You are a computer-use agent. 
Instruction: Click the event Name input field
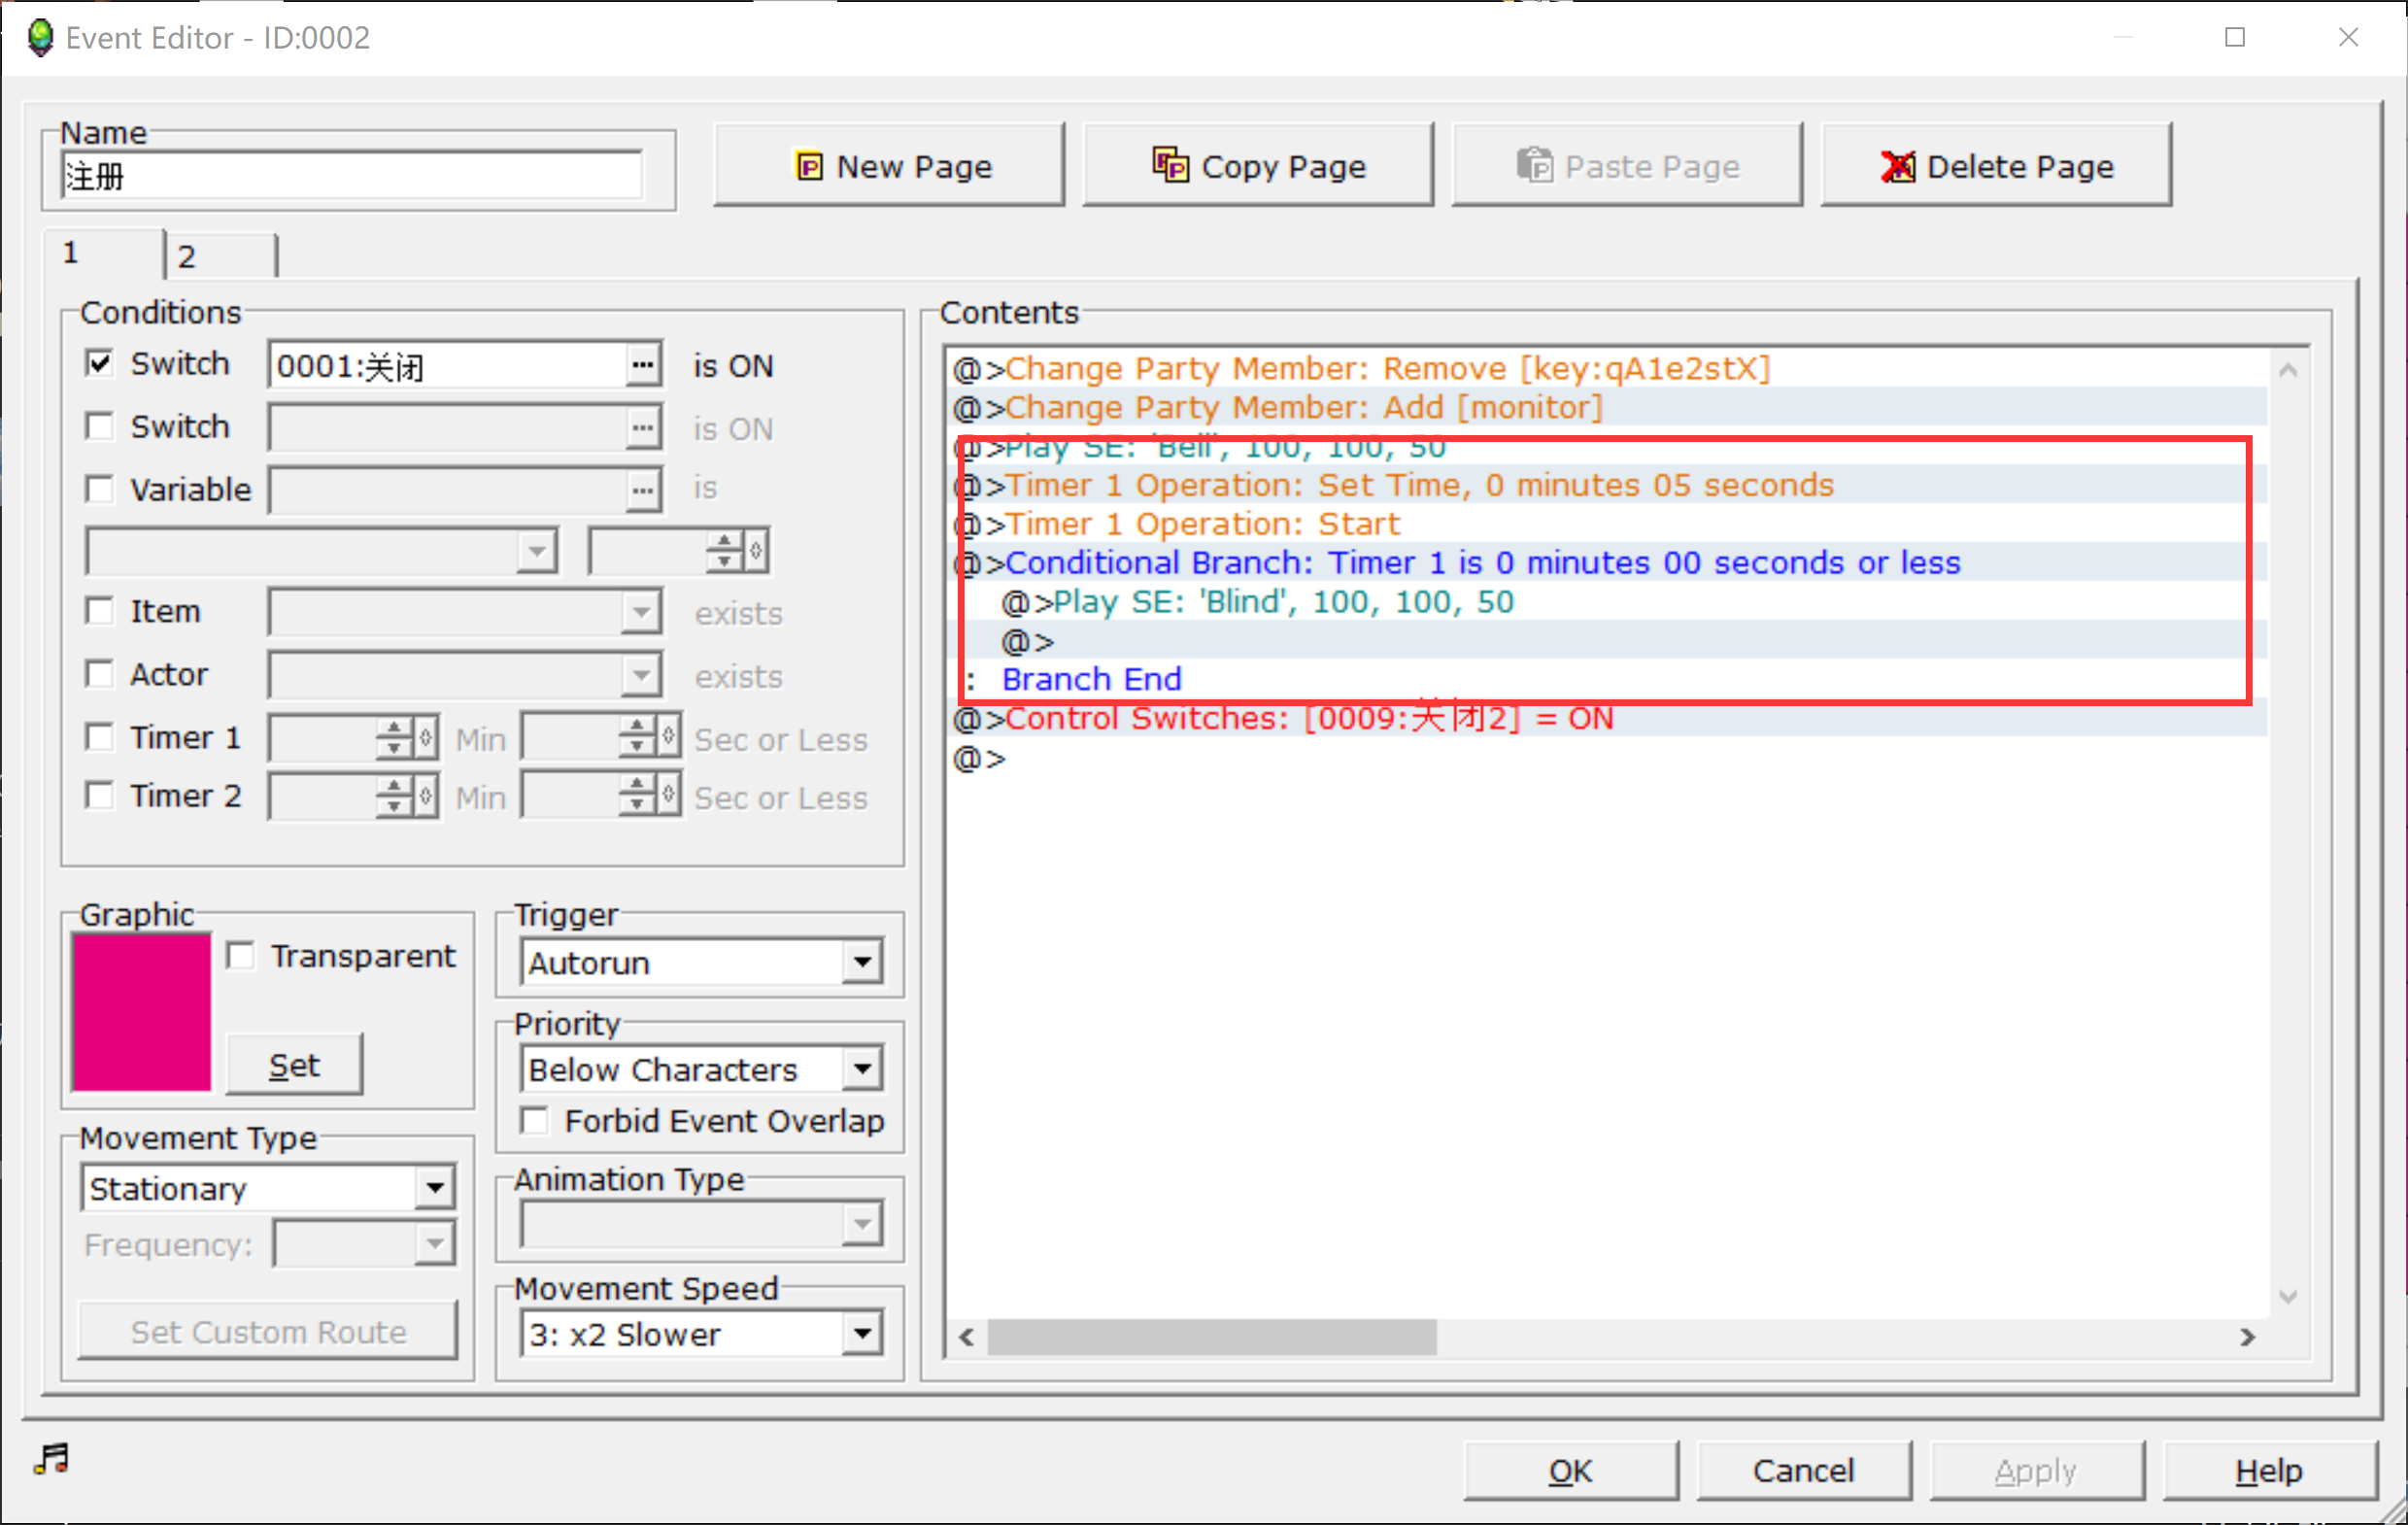click(x=352, y=176)
